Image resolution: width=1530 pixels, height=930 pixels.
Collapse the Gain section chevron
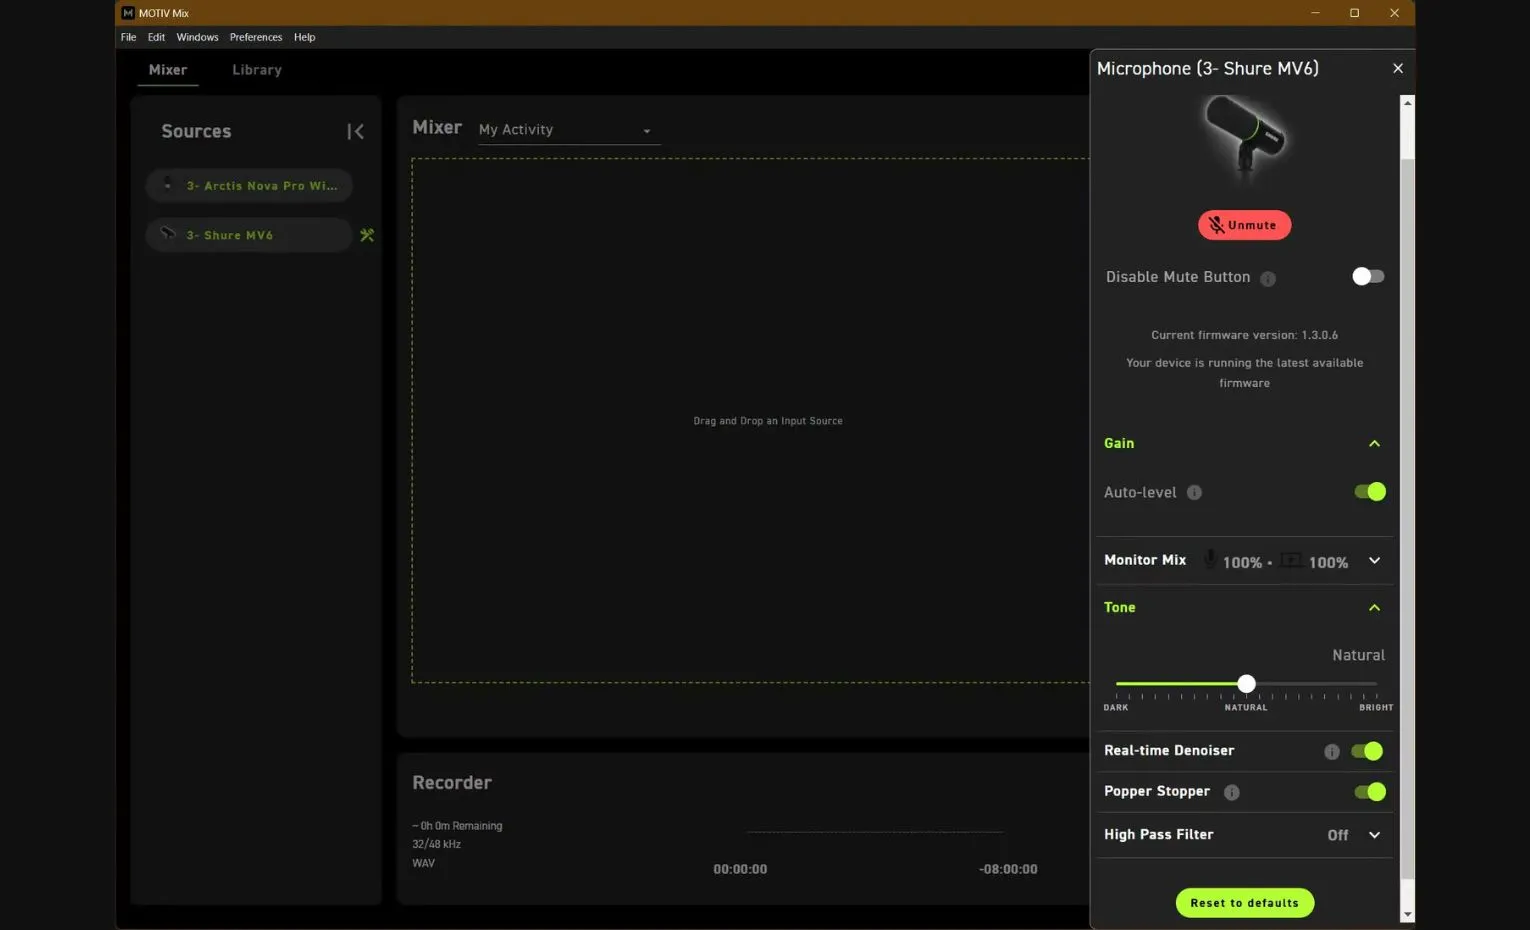coord(1374,444)
